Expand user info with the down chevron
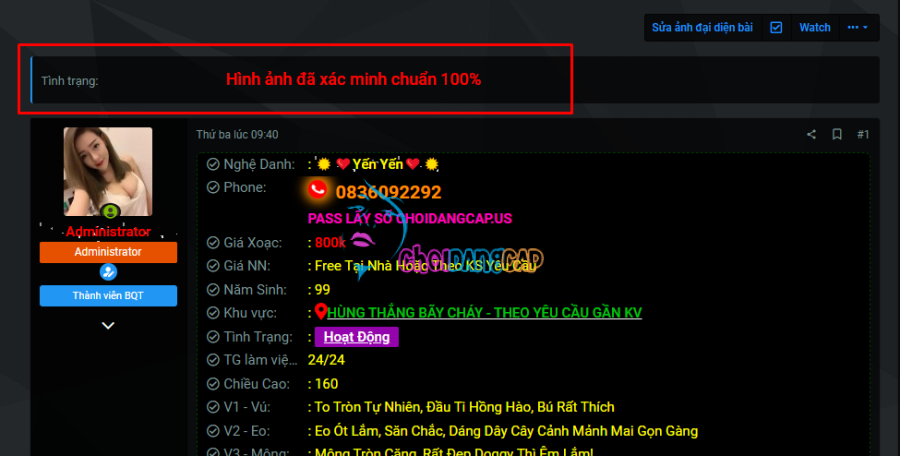The width and height of the screenshot is (900, 456). pyautogui.click(x=108, y=326)
